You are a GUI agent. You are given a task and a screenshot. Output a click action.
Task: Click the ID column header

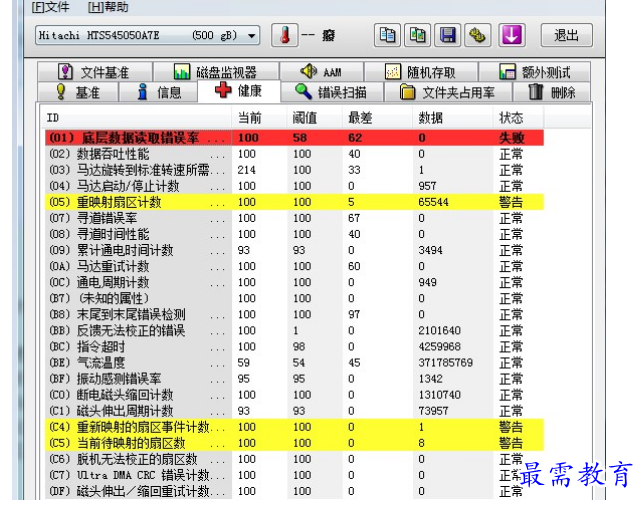click(x=137, y=118)
